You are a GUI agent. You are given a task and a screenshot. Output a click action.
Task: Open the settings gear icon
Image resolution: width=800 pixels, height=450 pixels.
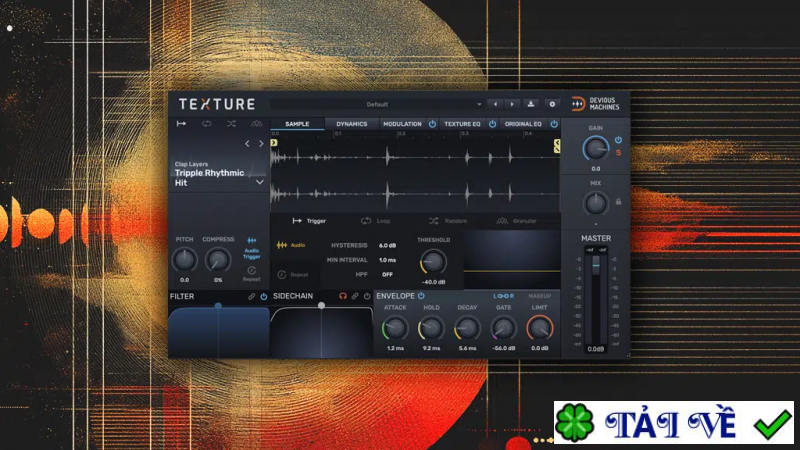552,104
